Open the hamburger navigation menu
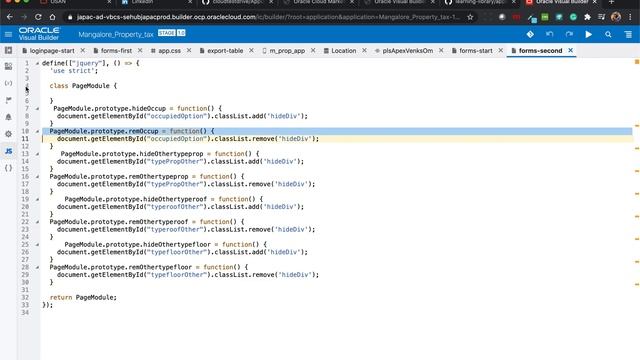The image size is (640, 360). pyautogui.click(x=8, y=34)
